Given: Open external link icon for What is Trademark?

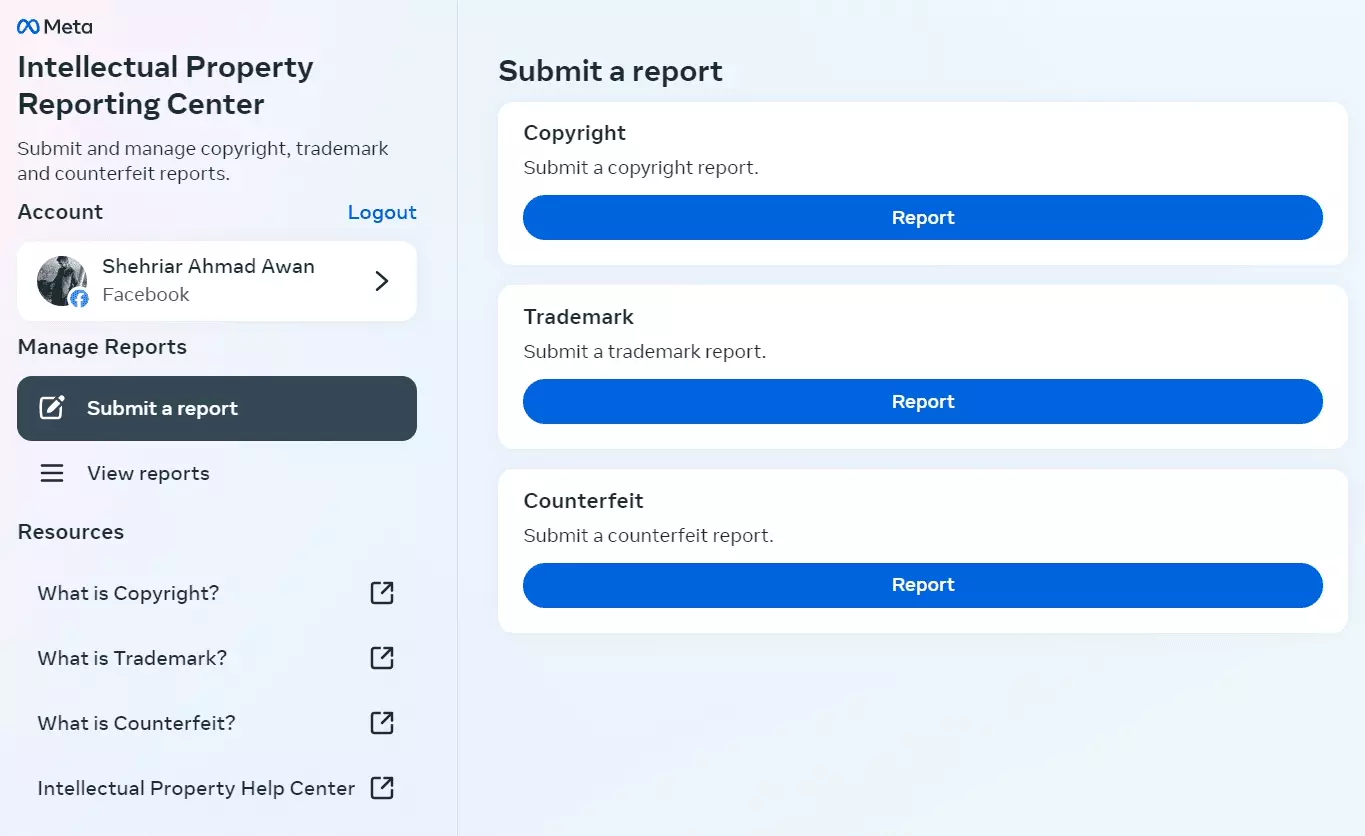Looking at the screenshot, I should click(382, 658).
